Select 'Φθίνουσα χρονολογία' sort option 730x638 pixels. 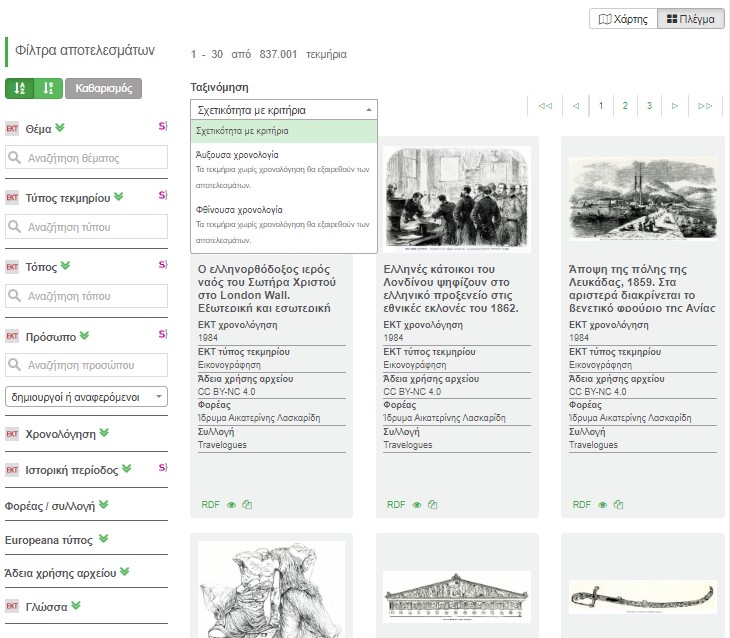tap(240, 210)
